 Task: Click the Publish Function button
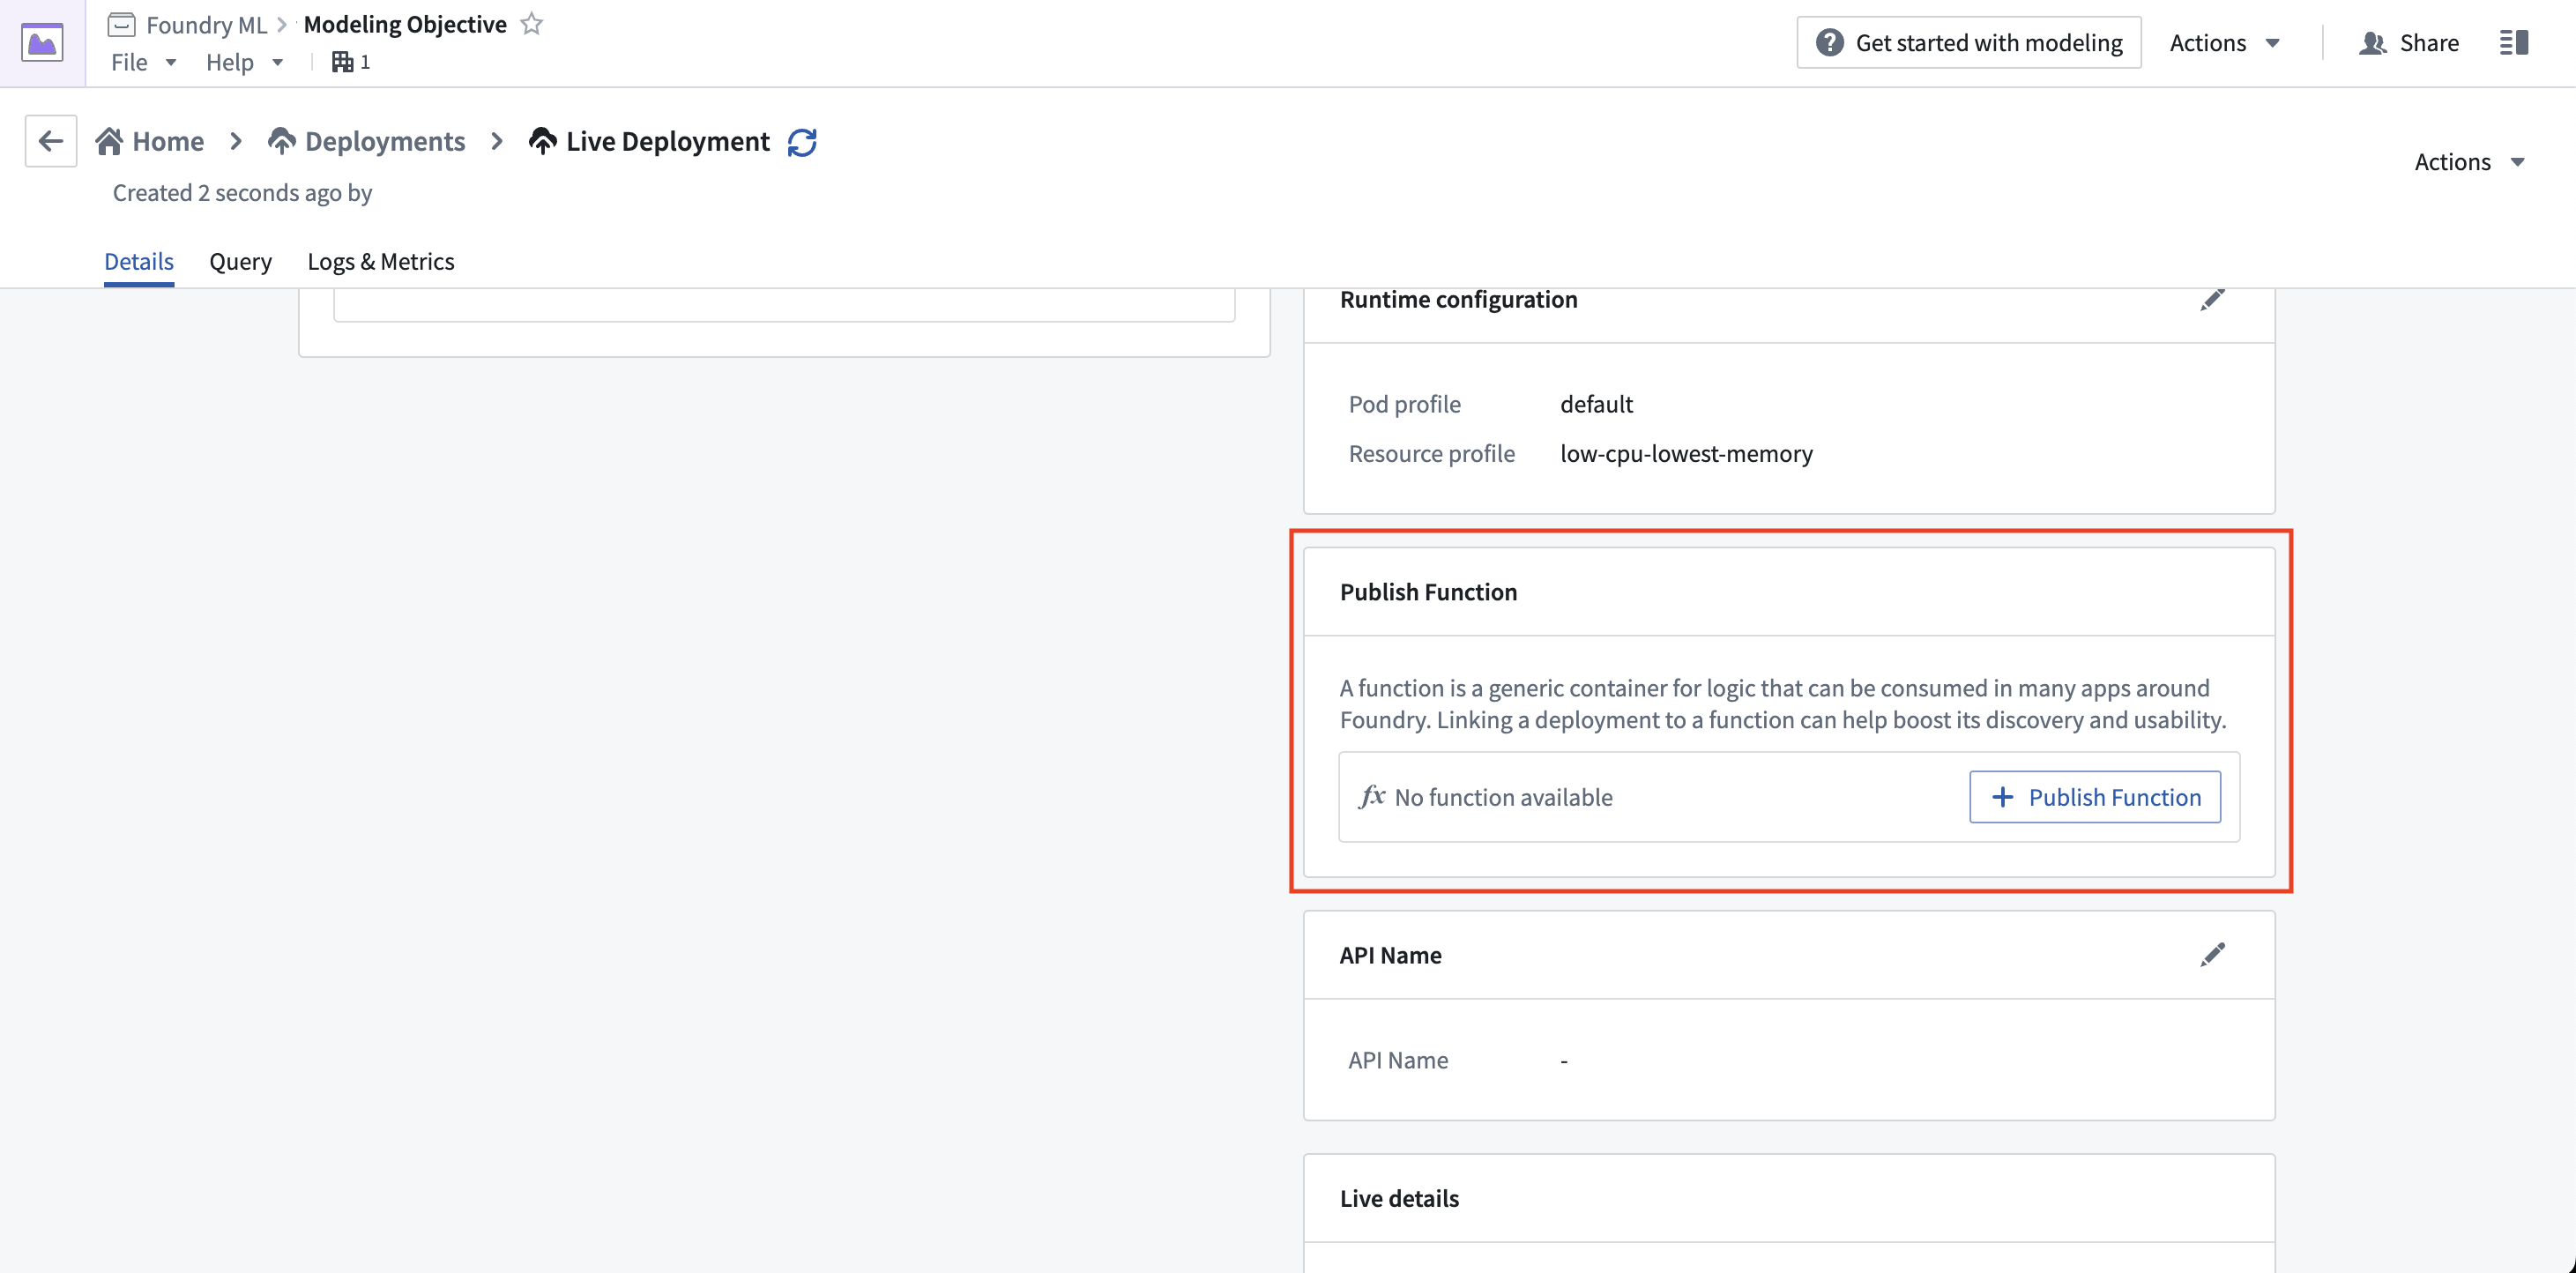coord(2093,797)
